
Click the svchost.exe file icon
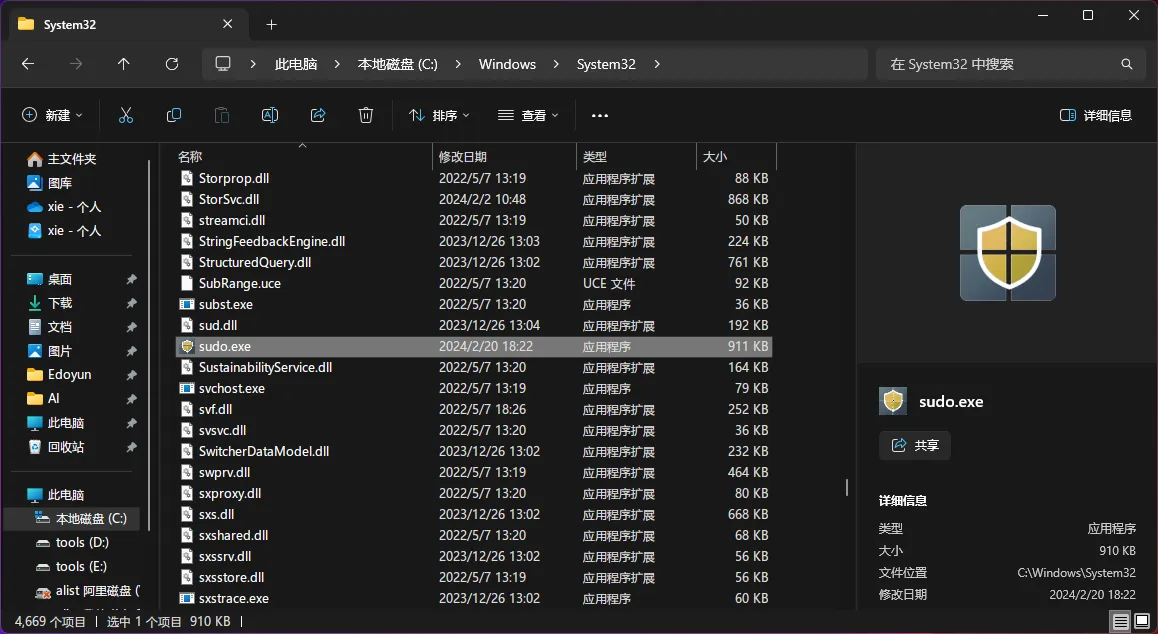(x=188, y=389)
